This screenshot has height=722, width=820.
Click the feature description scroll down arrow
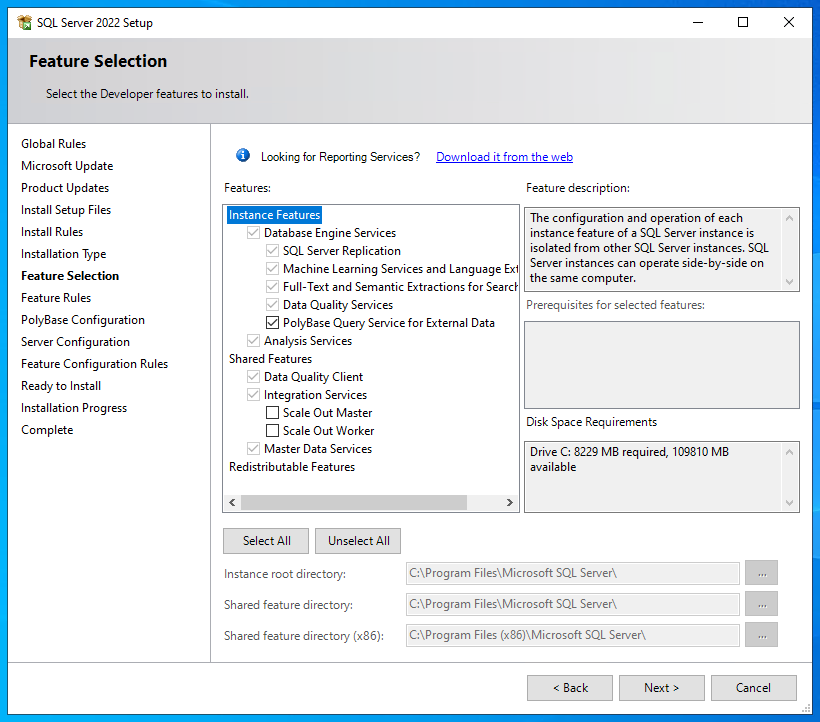click(x=790, y=282)
